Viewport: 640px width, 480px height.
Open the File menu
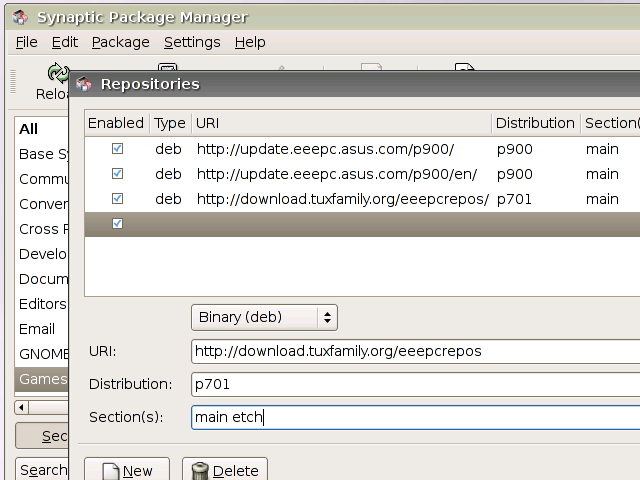click(x=27, y=42)
